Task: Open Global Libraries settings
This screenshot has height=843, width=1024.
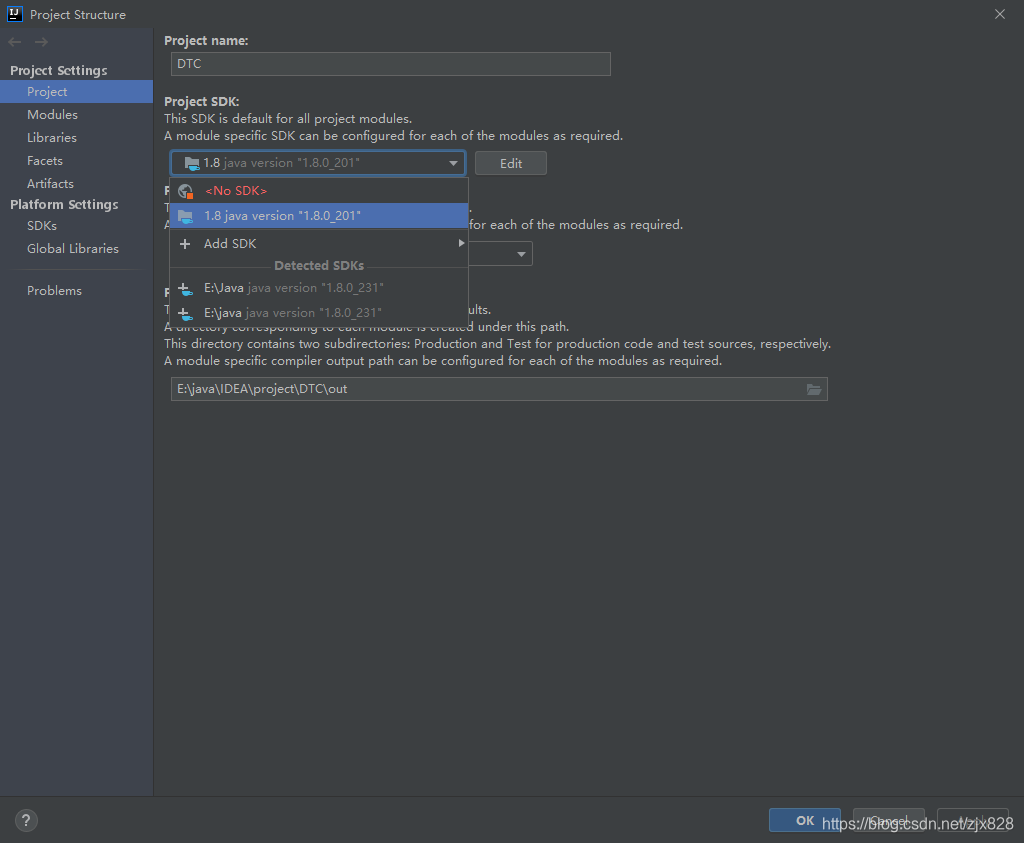Action: 76,248
